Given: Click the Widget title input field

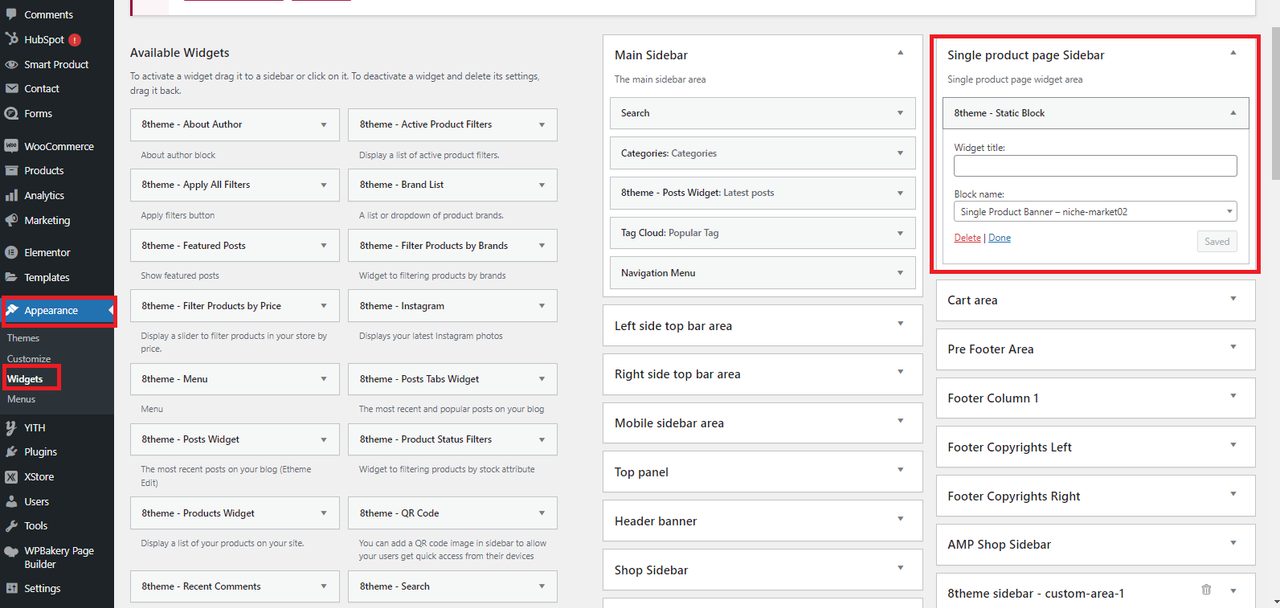Looking at the screenshot, I should pyautogui.click(x=1095, y=166).
